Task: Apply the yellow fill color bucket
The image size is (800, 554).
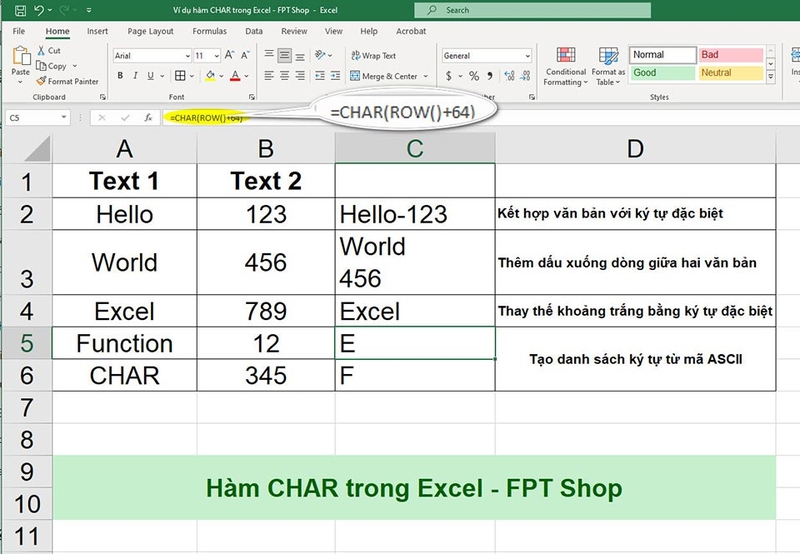Action: (210, 75)
